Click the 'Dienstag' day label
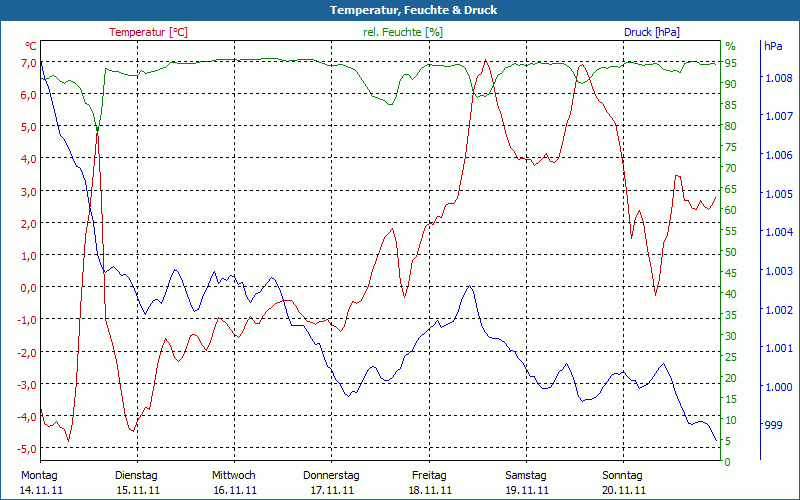Screen dimensions: 800x500 [x=136, y=476]
